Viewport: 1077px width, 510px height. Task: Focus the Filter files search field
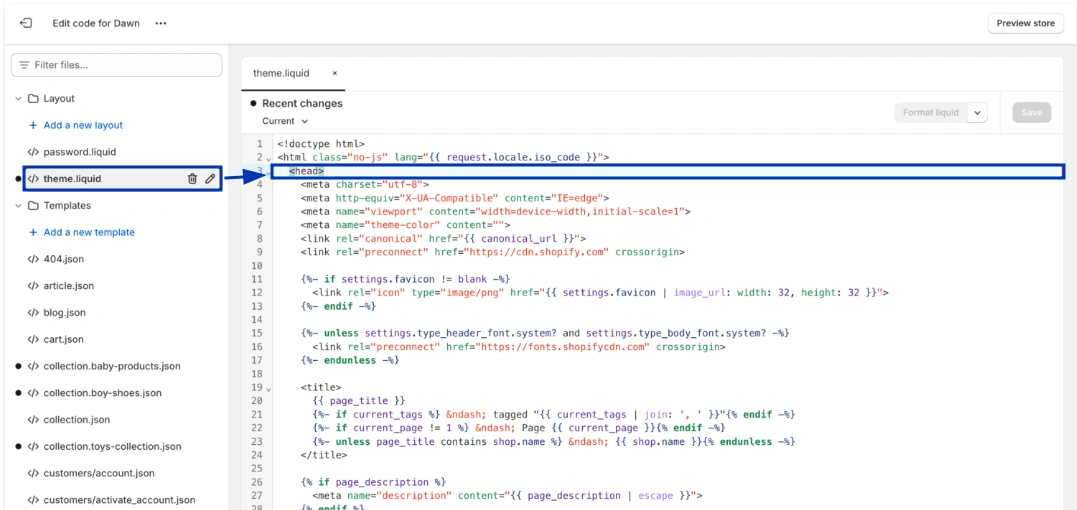tap(117, 65)
